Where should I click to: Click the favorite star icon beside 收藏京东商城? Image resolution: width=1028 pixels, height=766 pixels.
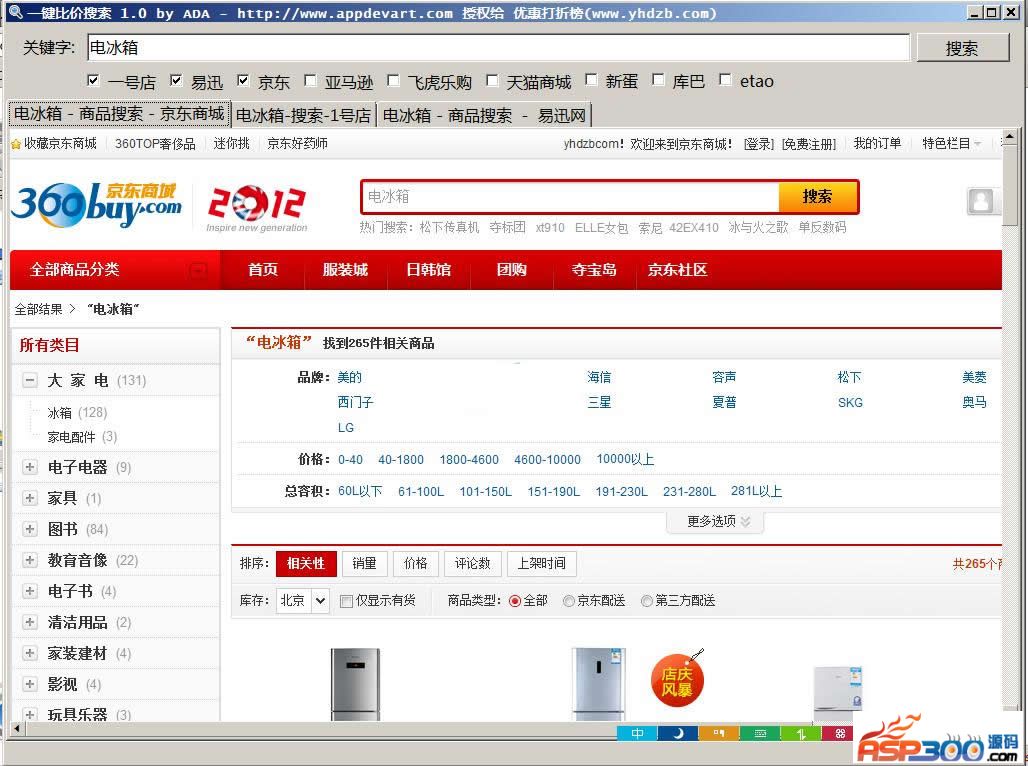tap(16, 144)
